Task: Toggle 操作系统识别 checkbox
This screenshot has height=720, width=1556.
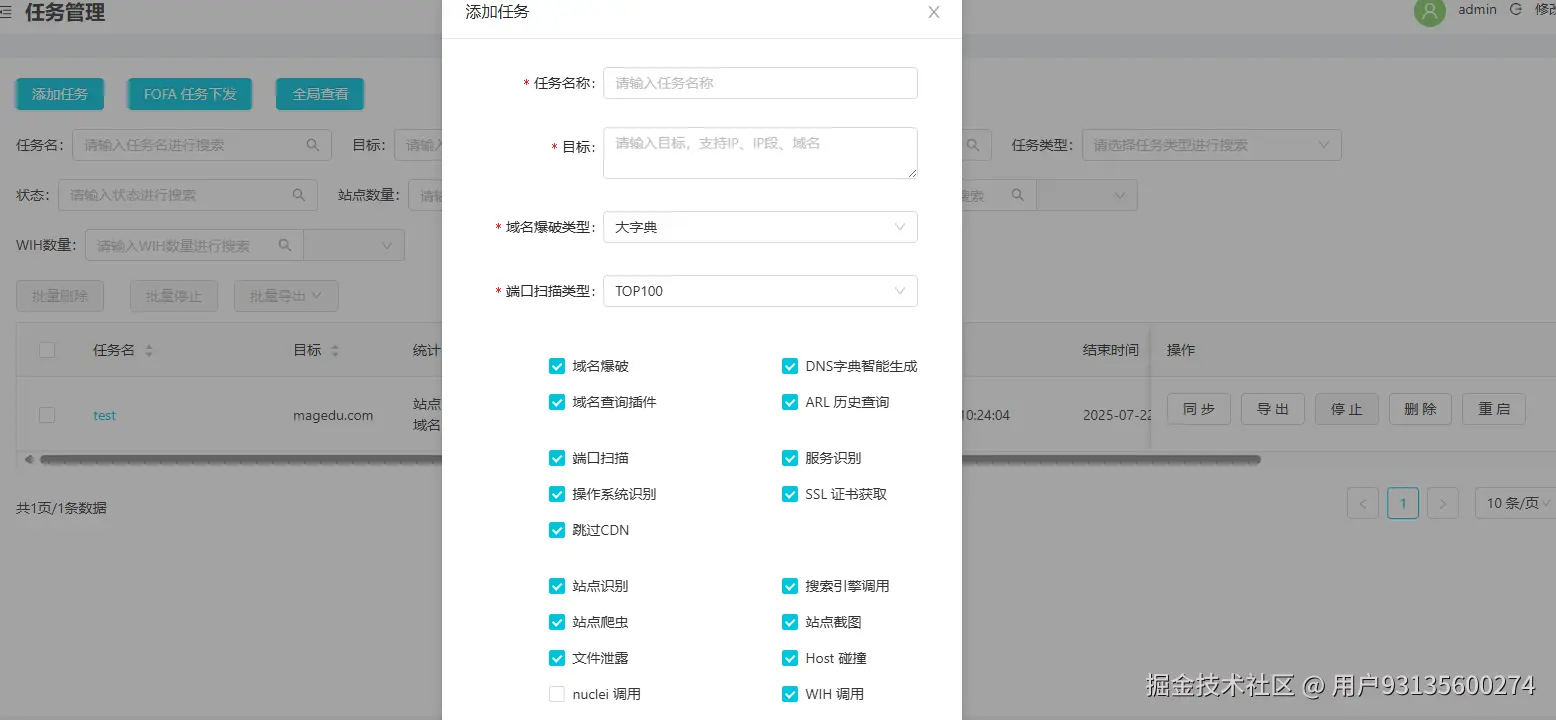Action: pyautogui.click(x=557, y=494)
